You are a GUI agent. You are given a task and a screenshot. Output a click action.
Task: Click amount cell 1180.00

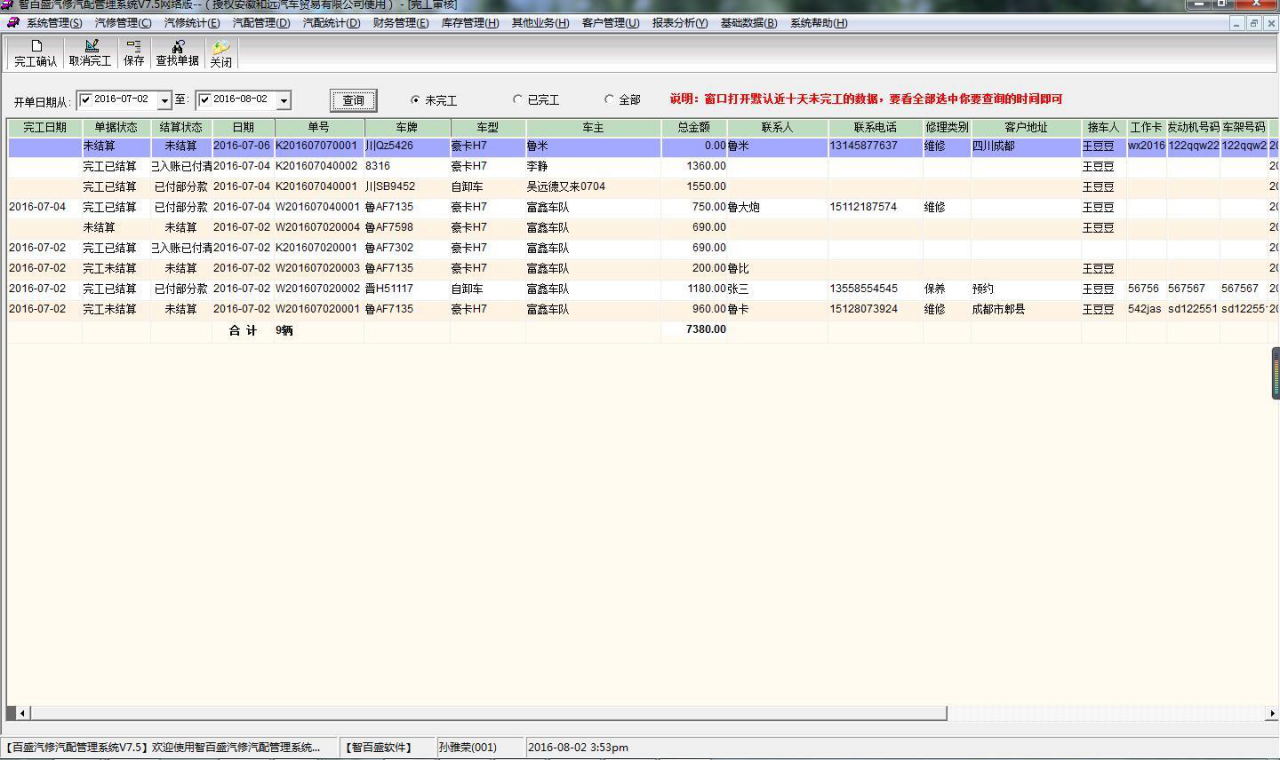706,289
